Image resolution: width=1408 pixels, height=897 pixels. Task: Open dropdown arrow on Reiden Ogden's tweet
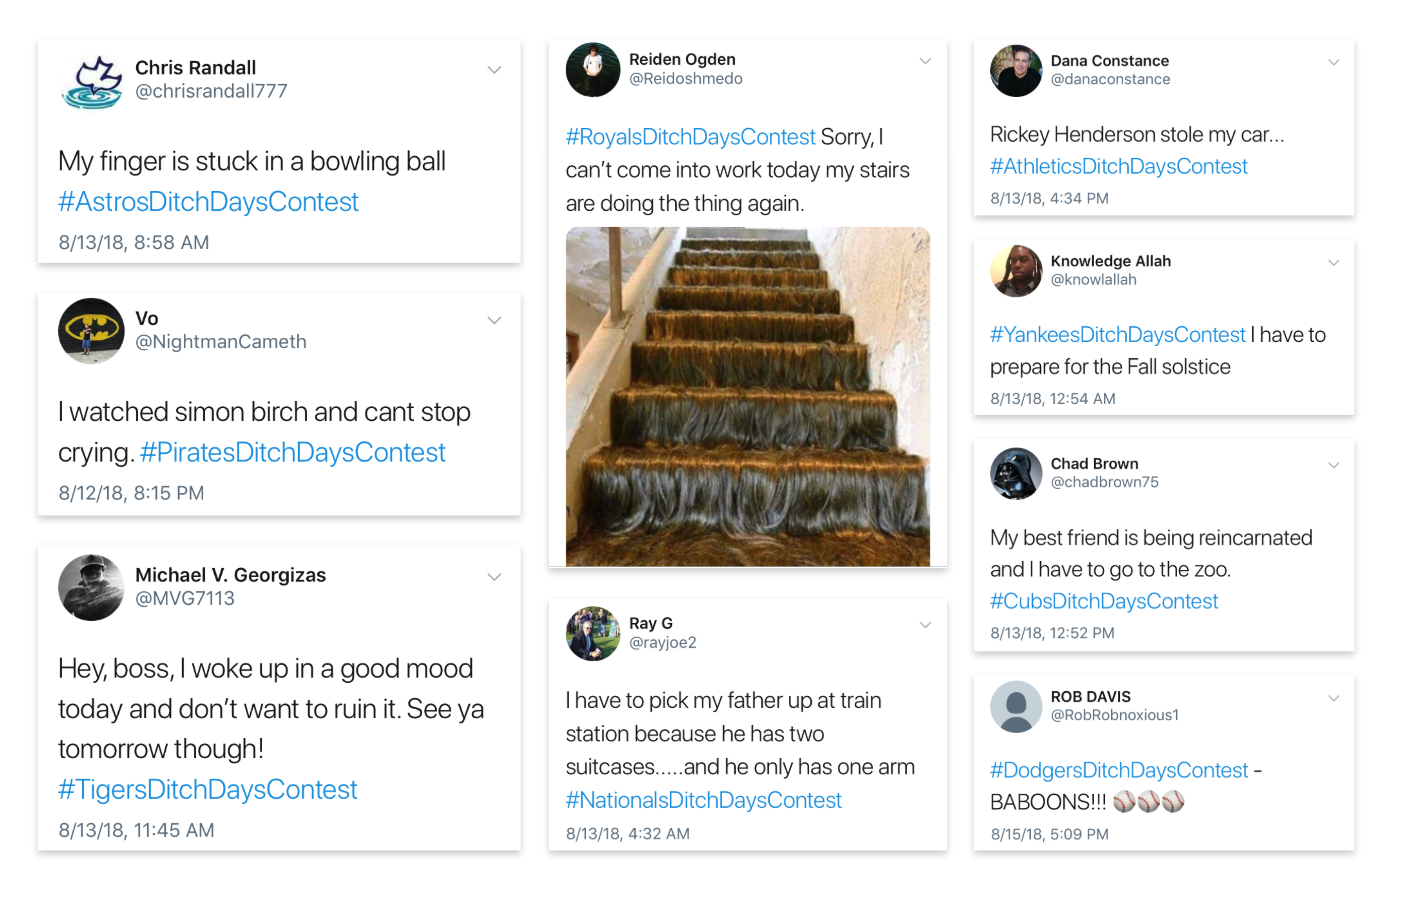pyautogui.click(x=925, y=61)
